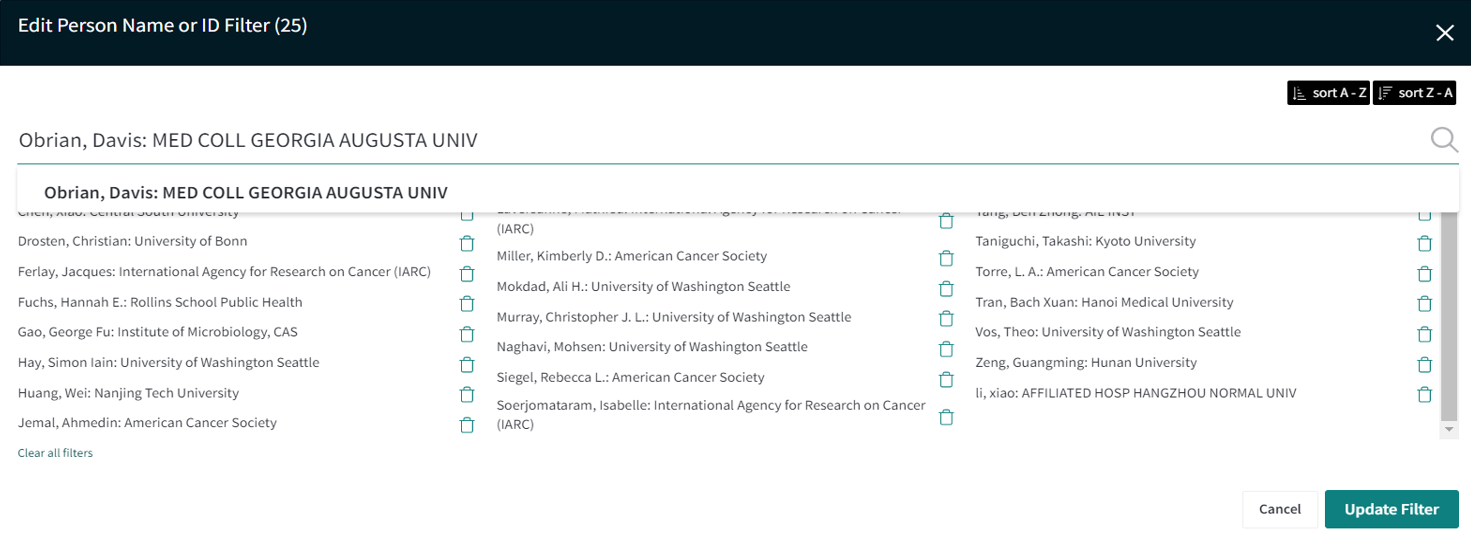Sort the filter list A - Z
1471x540 pixels.
(1327, 93)
